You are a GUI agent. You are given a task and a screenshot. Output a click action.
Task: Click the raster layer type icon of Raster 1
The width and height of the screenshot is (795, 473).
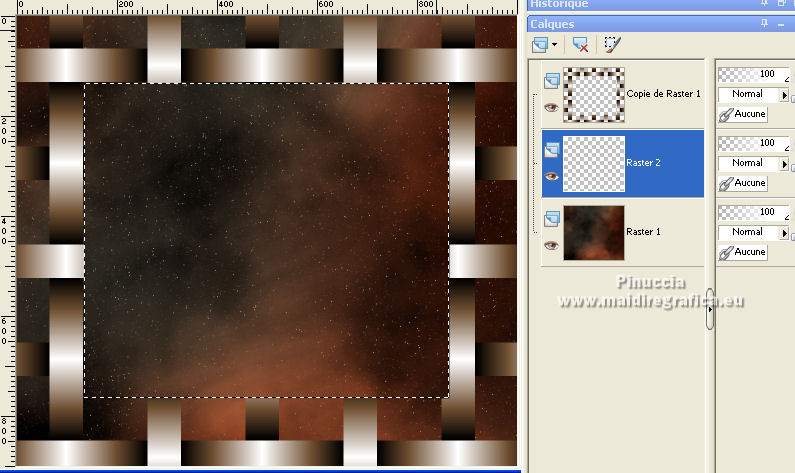(552, 219)
